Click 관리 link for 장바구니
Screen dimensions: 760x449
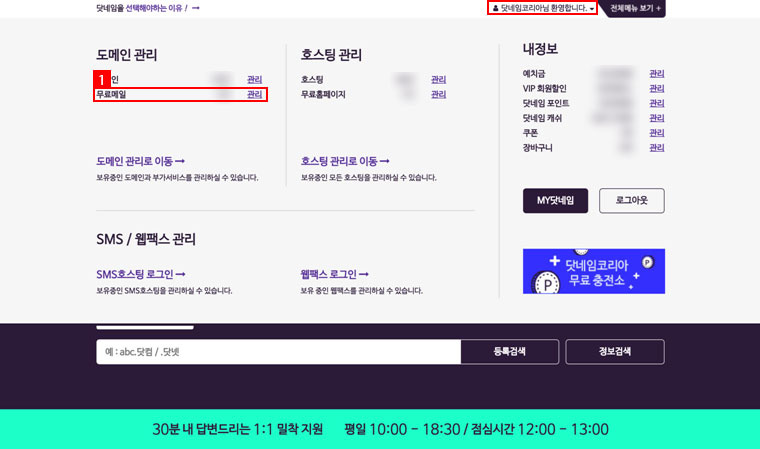pos(656,148)
